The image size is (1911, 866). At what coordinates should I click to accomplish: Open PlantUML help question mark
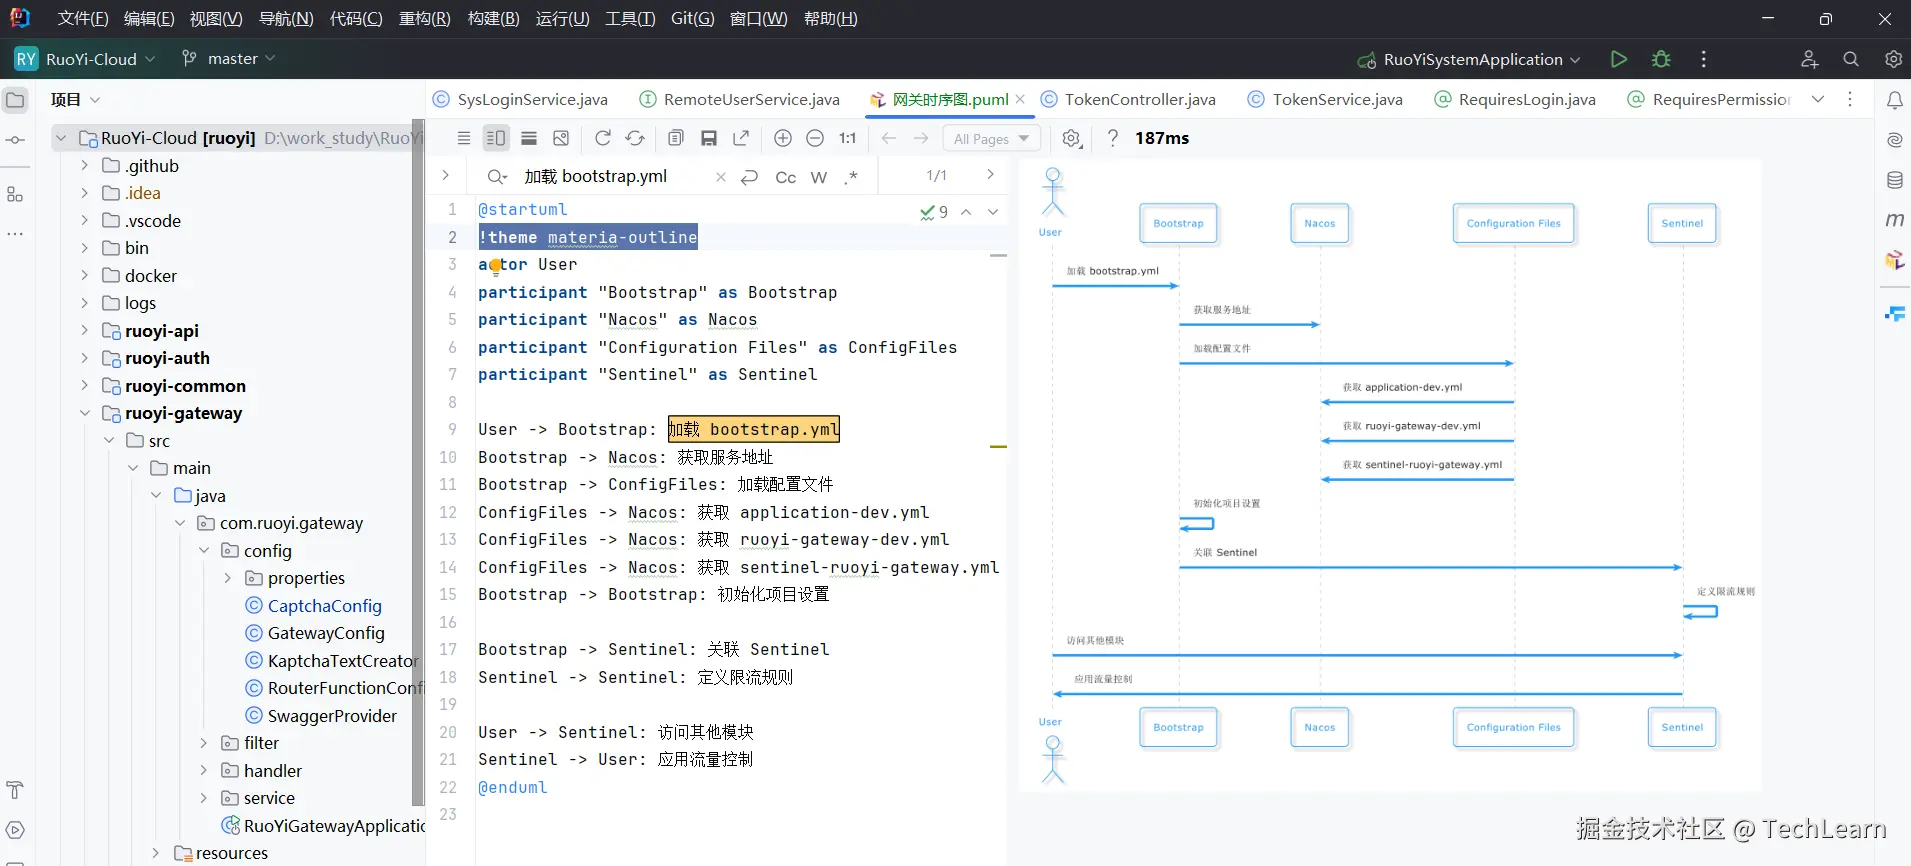pyautogui.click(x=1112, y=138)
